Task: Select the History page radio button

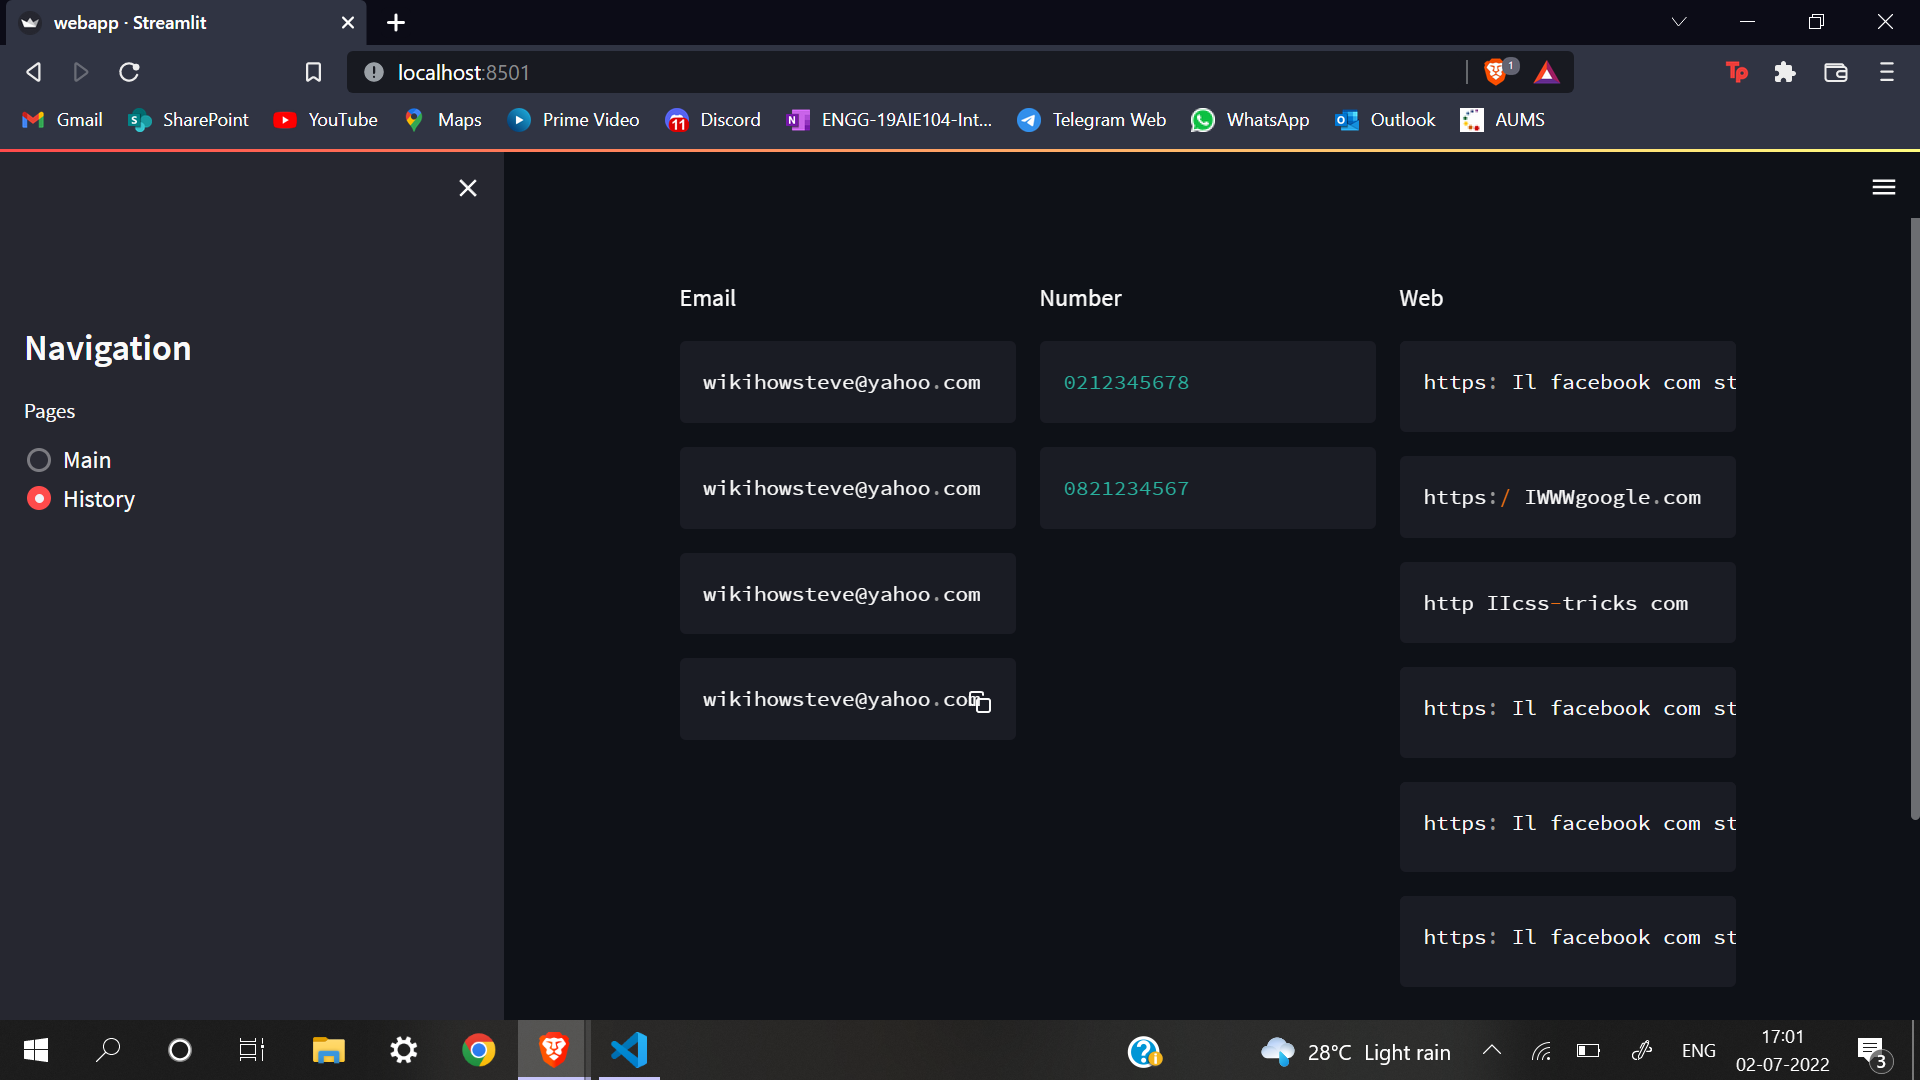Action: (39, 498)
